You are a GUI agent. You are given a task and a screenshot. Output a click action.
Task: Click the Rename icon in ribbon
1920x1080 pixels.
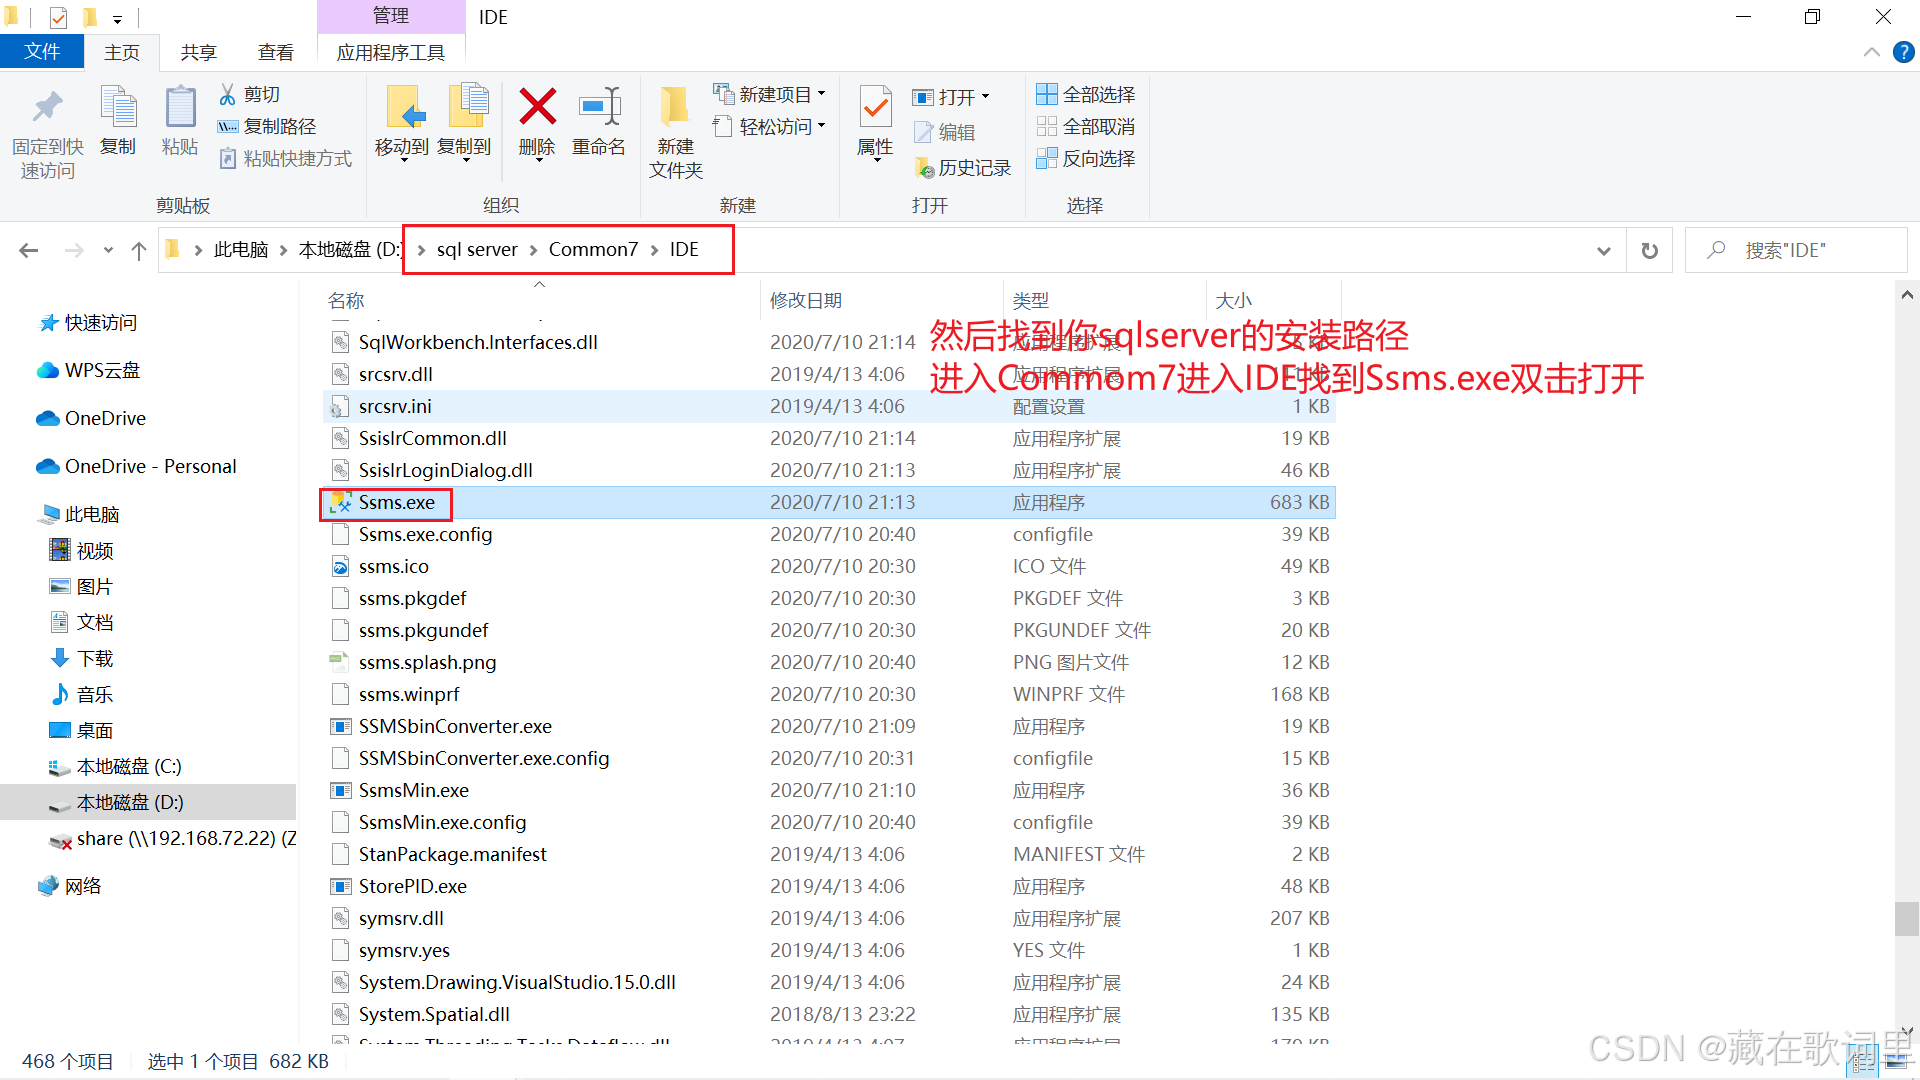599,107
